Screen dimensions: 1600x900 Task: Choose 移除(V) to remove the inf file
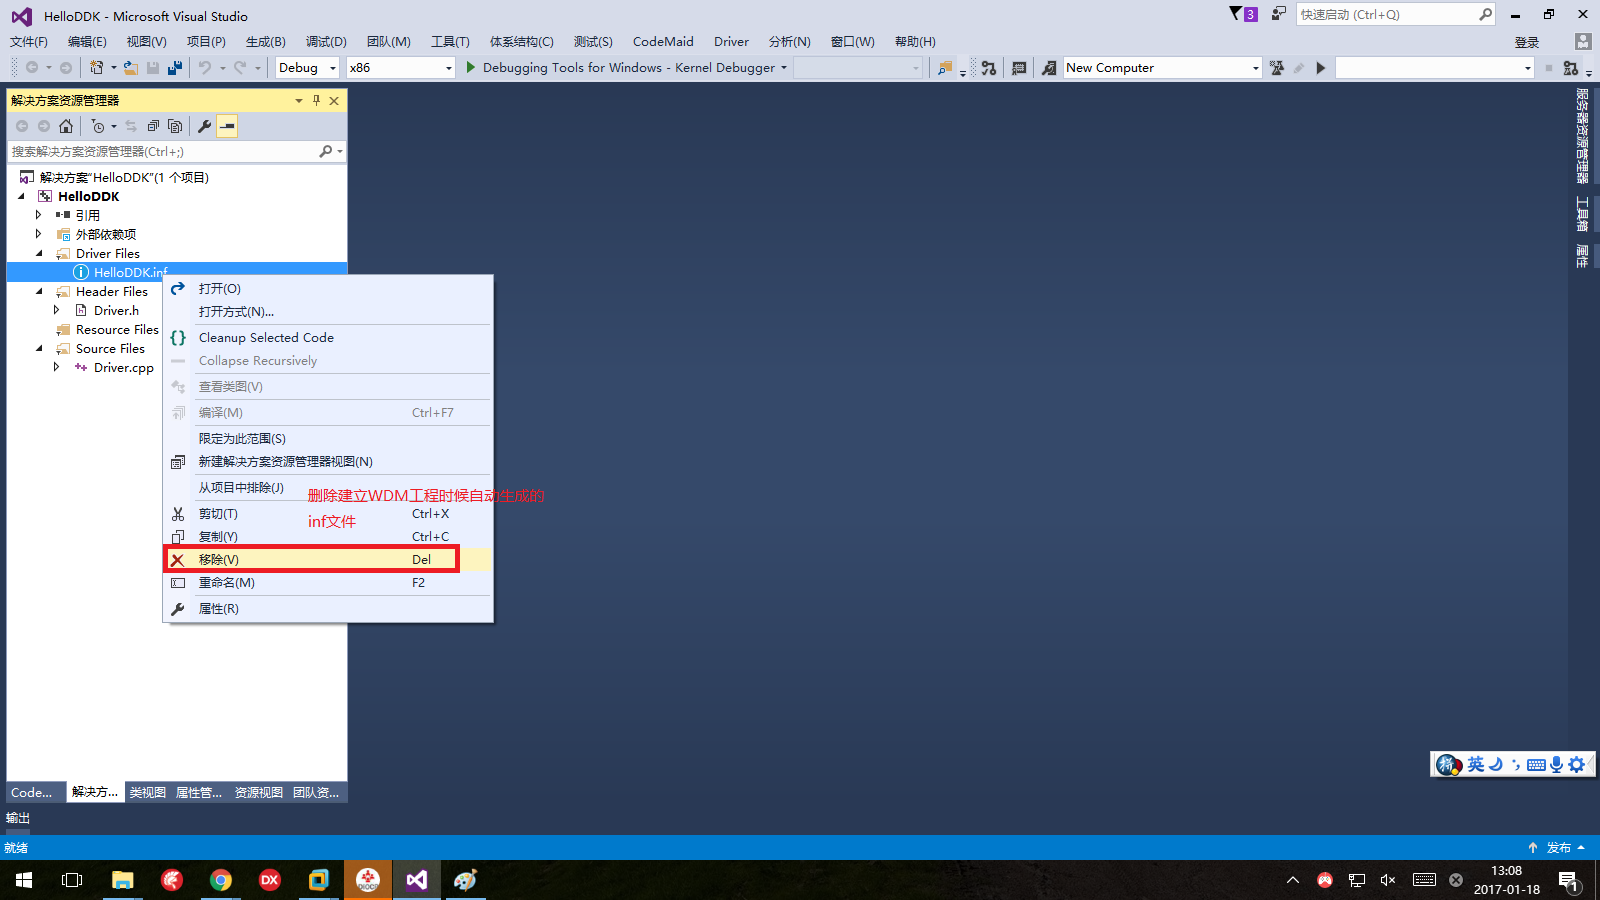point(328,559)
